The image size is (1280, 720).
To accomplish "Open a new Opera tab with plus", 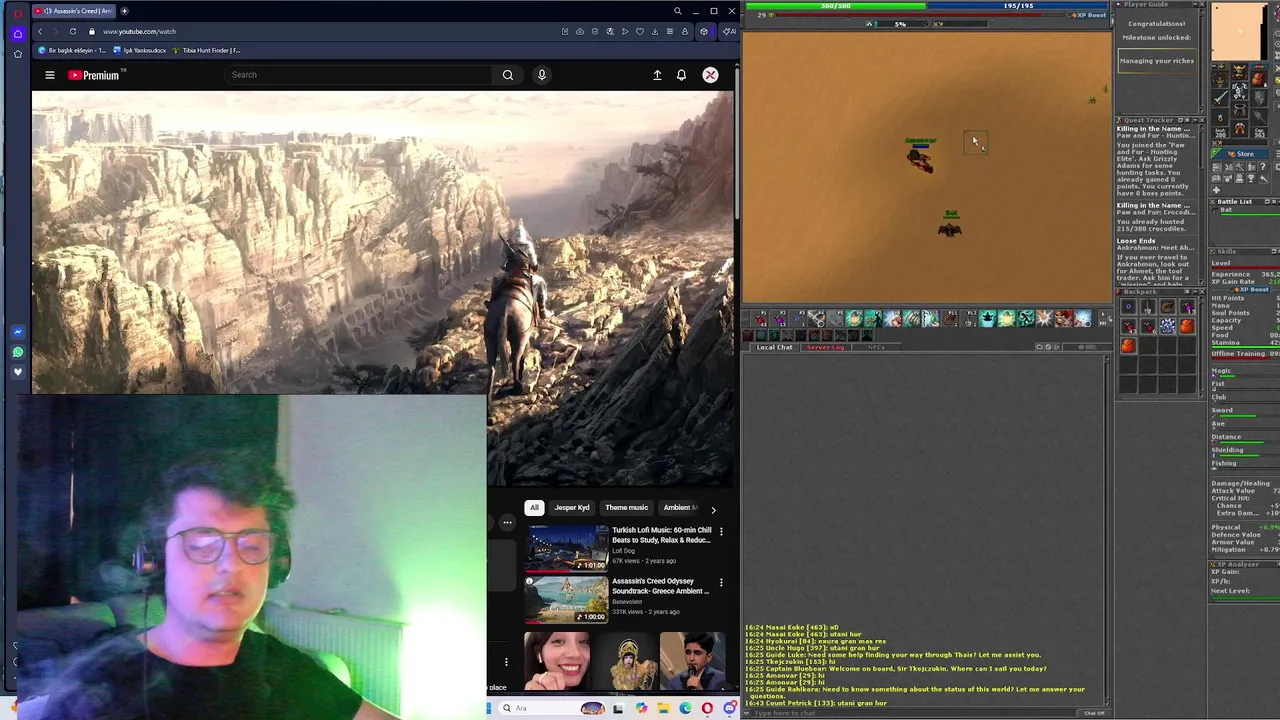I will (124, 11).
